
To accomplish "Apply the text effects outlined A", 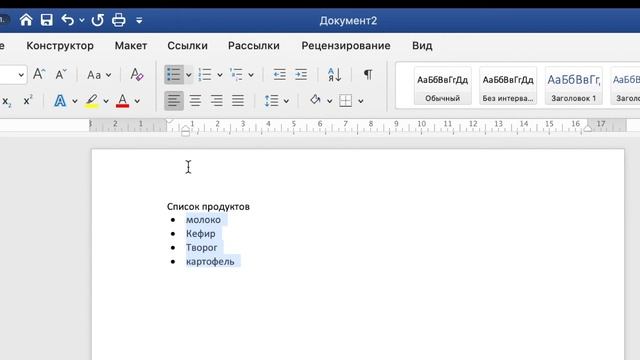I will coord(60,100).
